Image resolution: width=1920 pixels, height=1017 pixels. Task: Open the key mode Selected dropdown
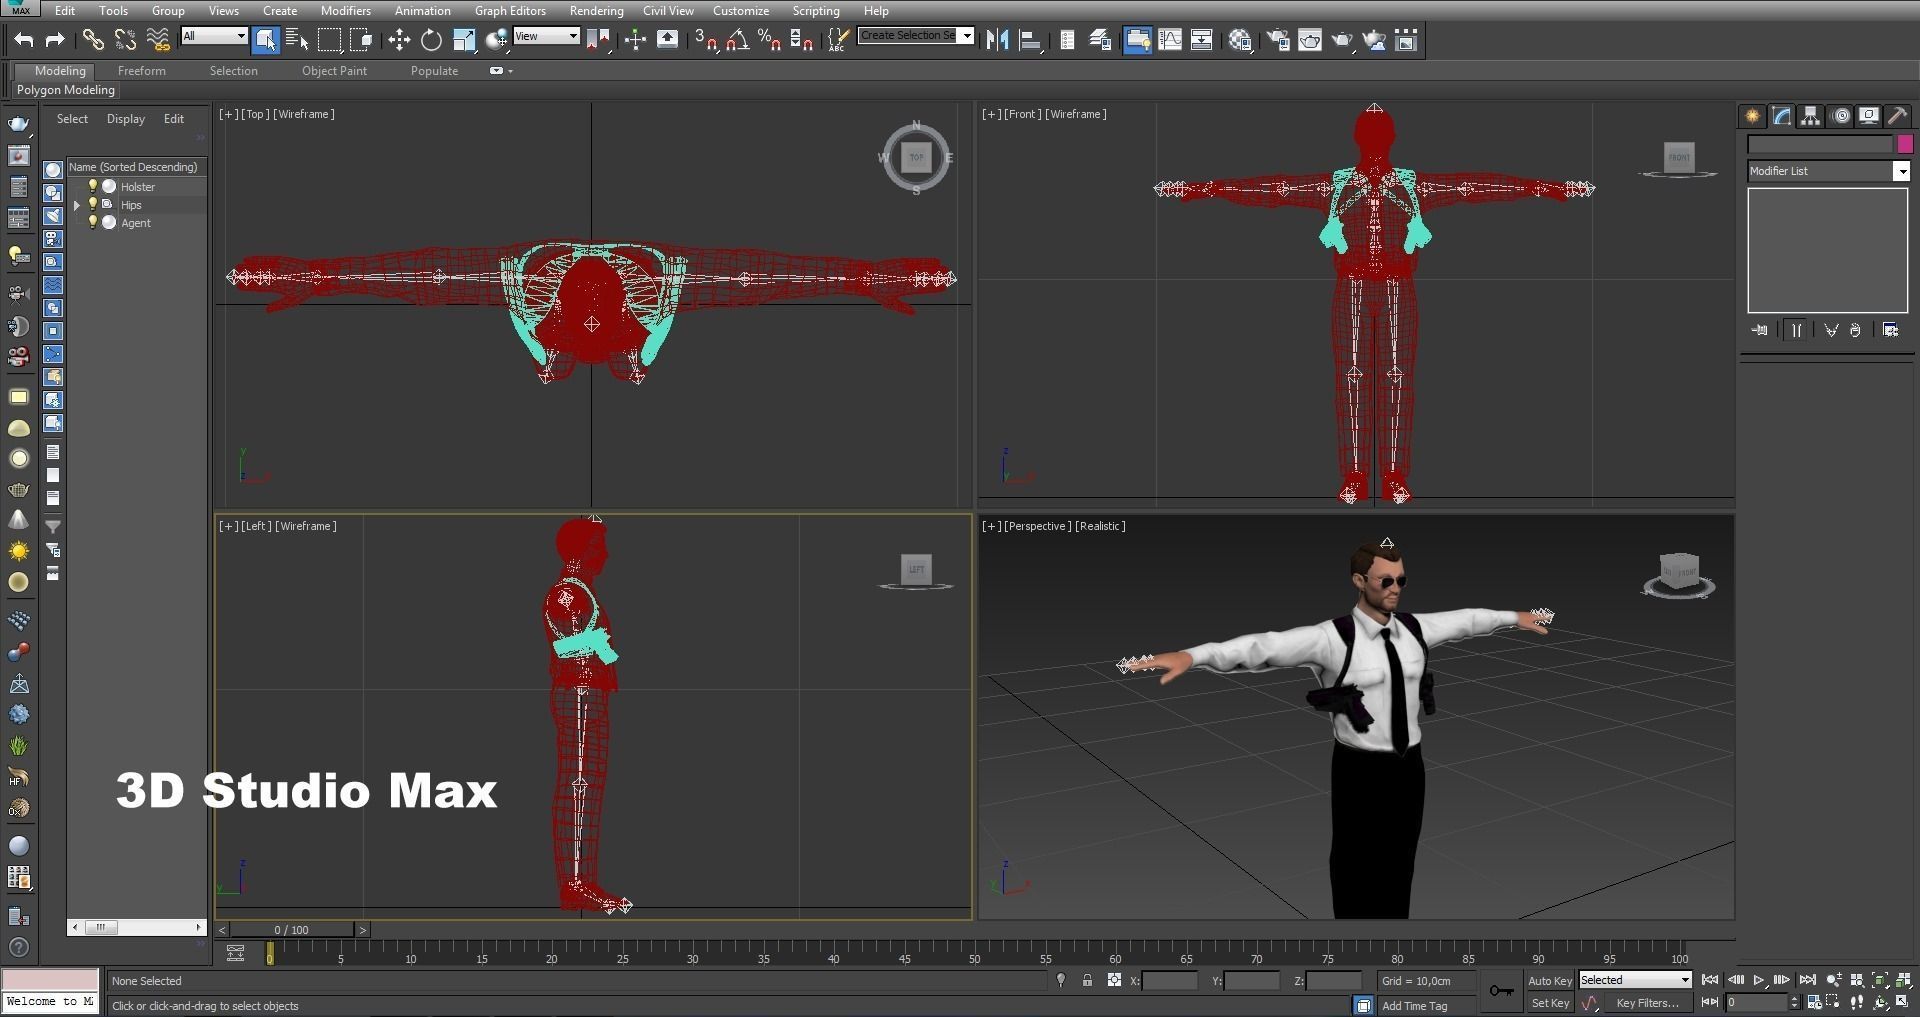(x=1635, y=980)
